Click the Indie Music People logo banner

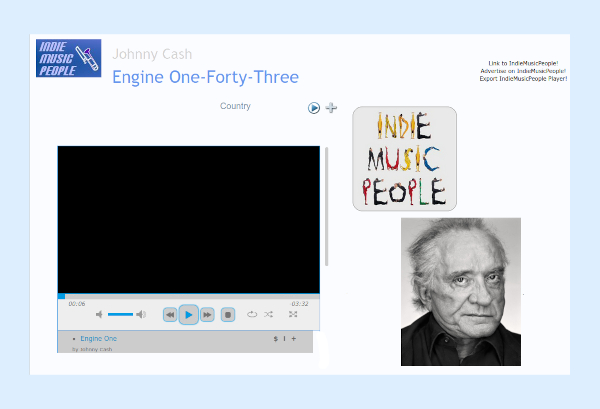point(68,58)
